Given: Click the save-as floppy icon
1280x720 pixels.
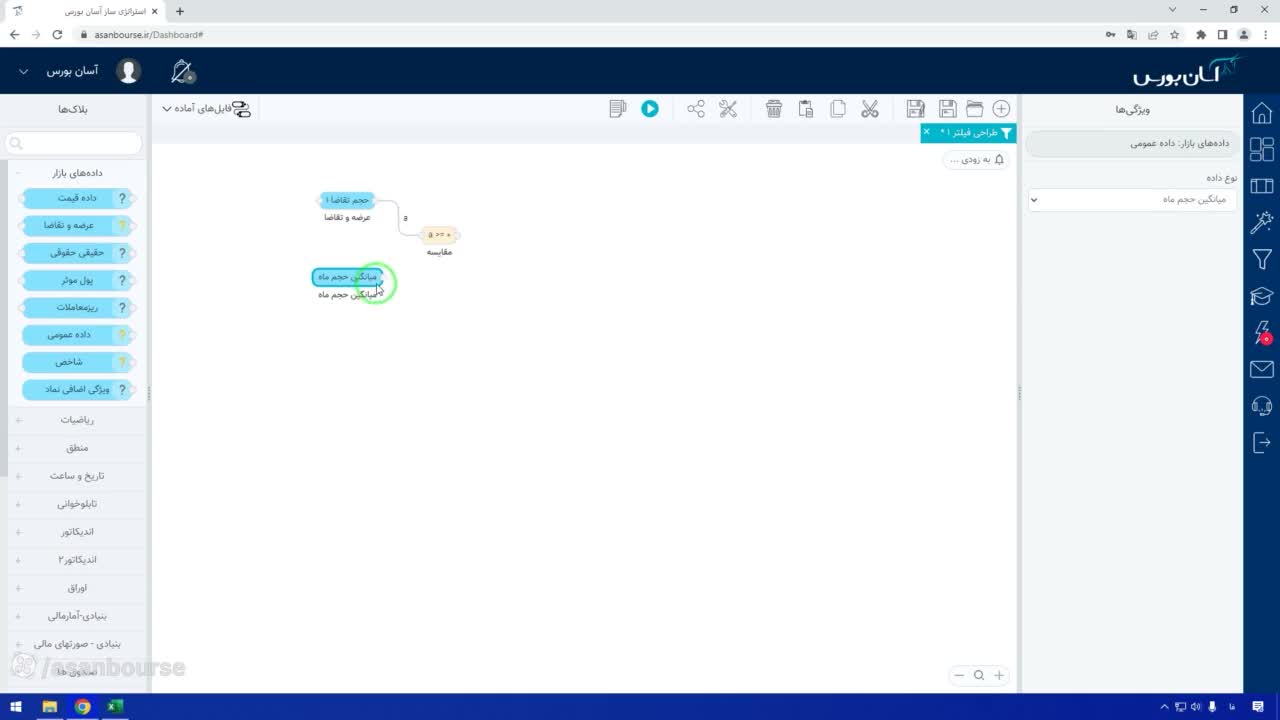Looking at the screenshot, I should pyautogui.click(x=915, y=109).
